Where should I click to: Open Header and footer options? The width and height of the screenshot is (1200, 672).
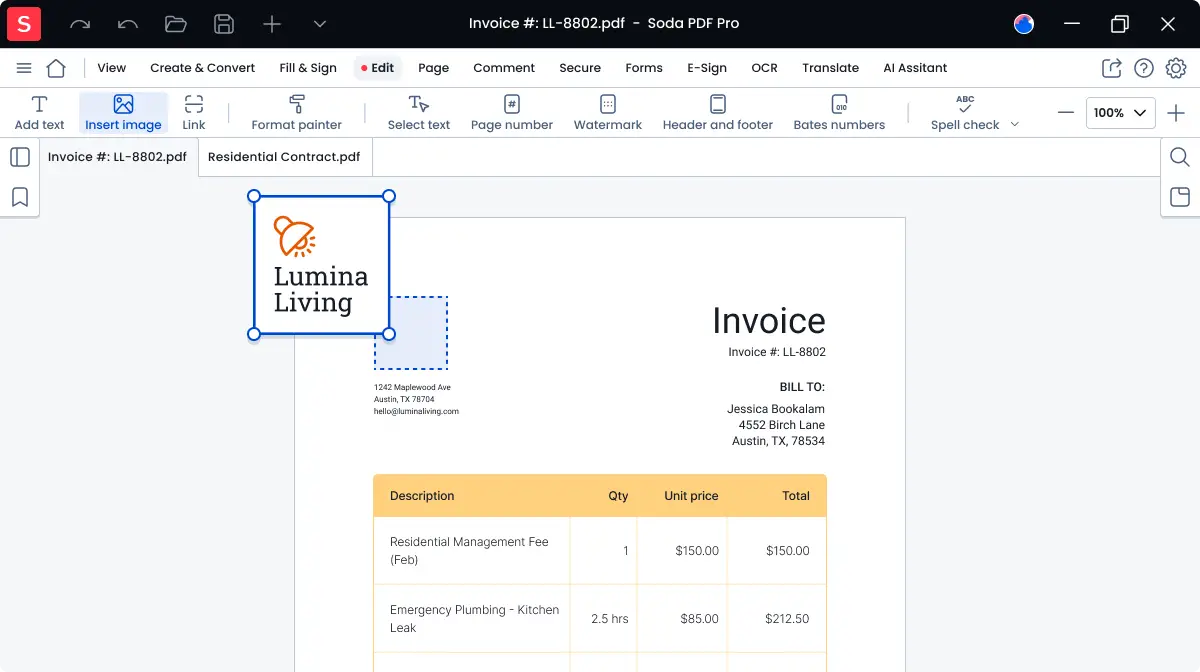717,112
